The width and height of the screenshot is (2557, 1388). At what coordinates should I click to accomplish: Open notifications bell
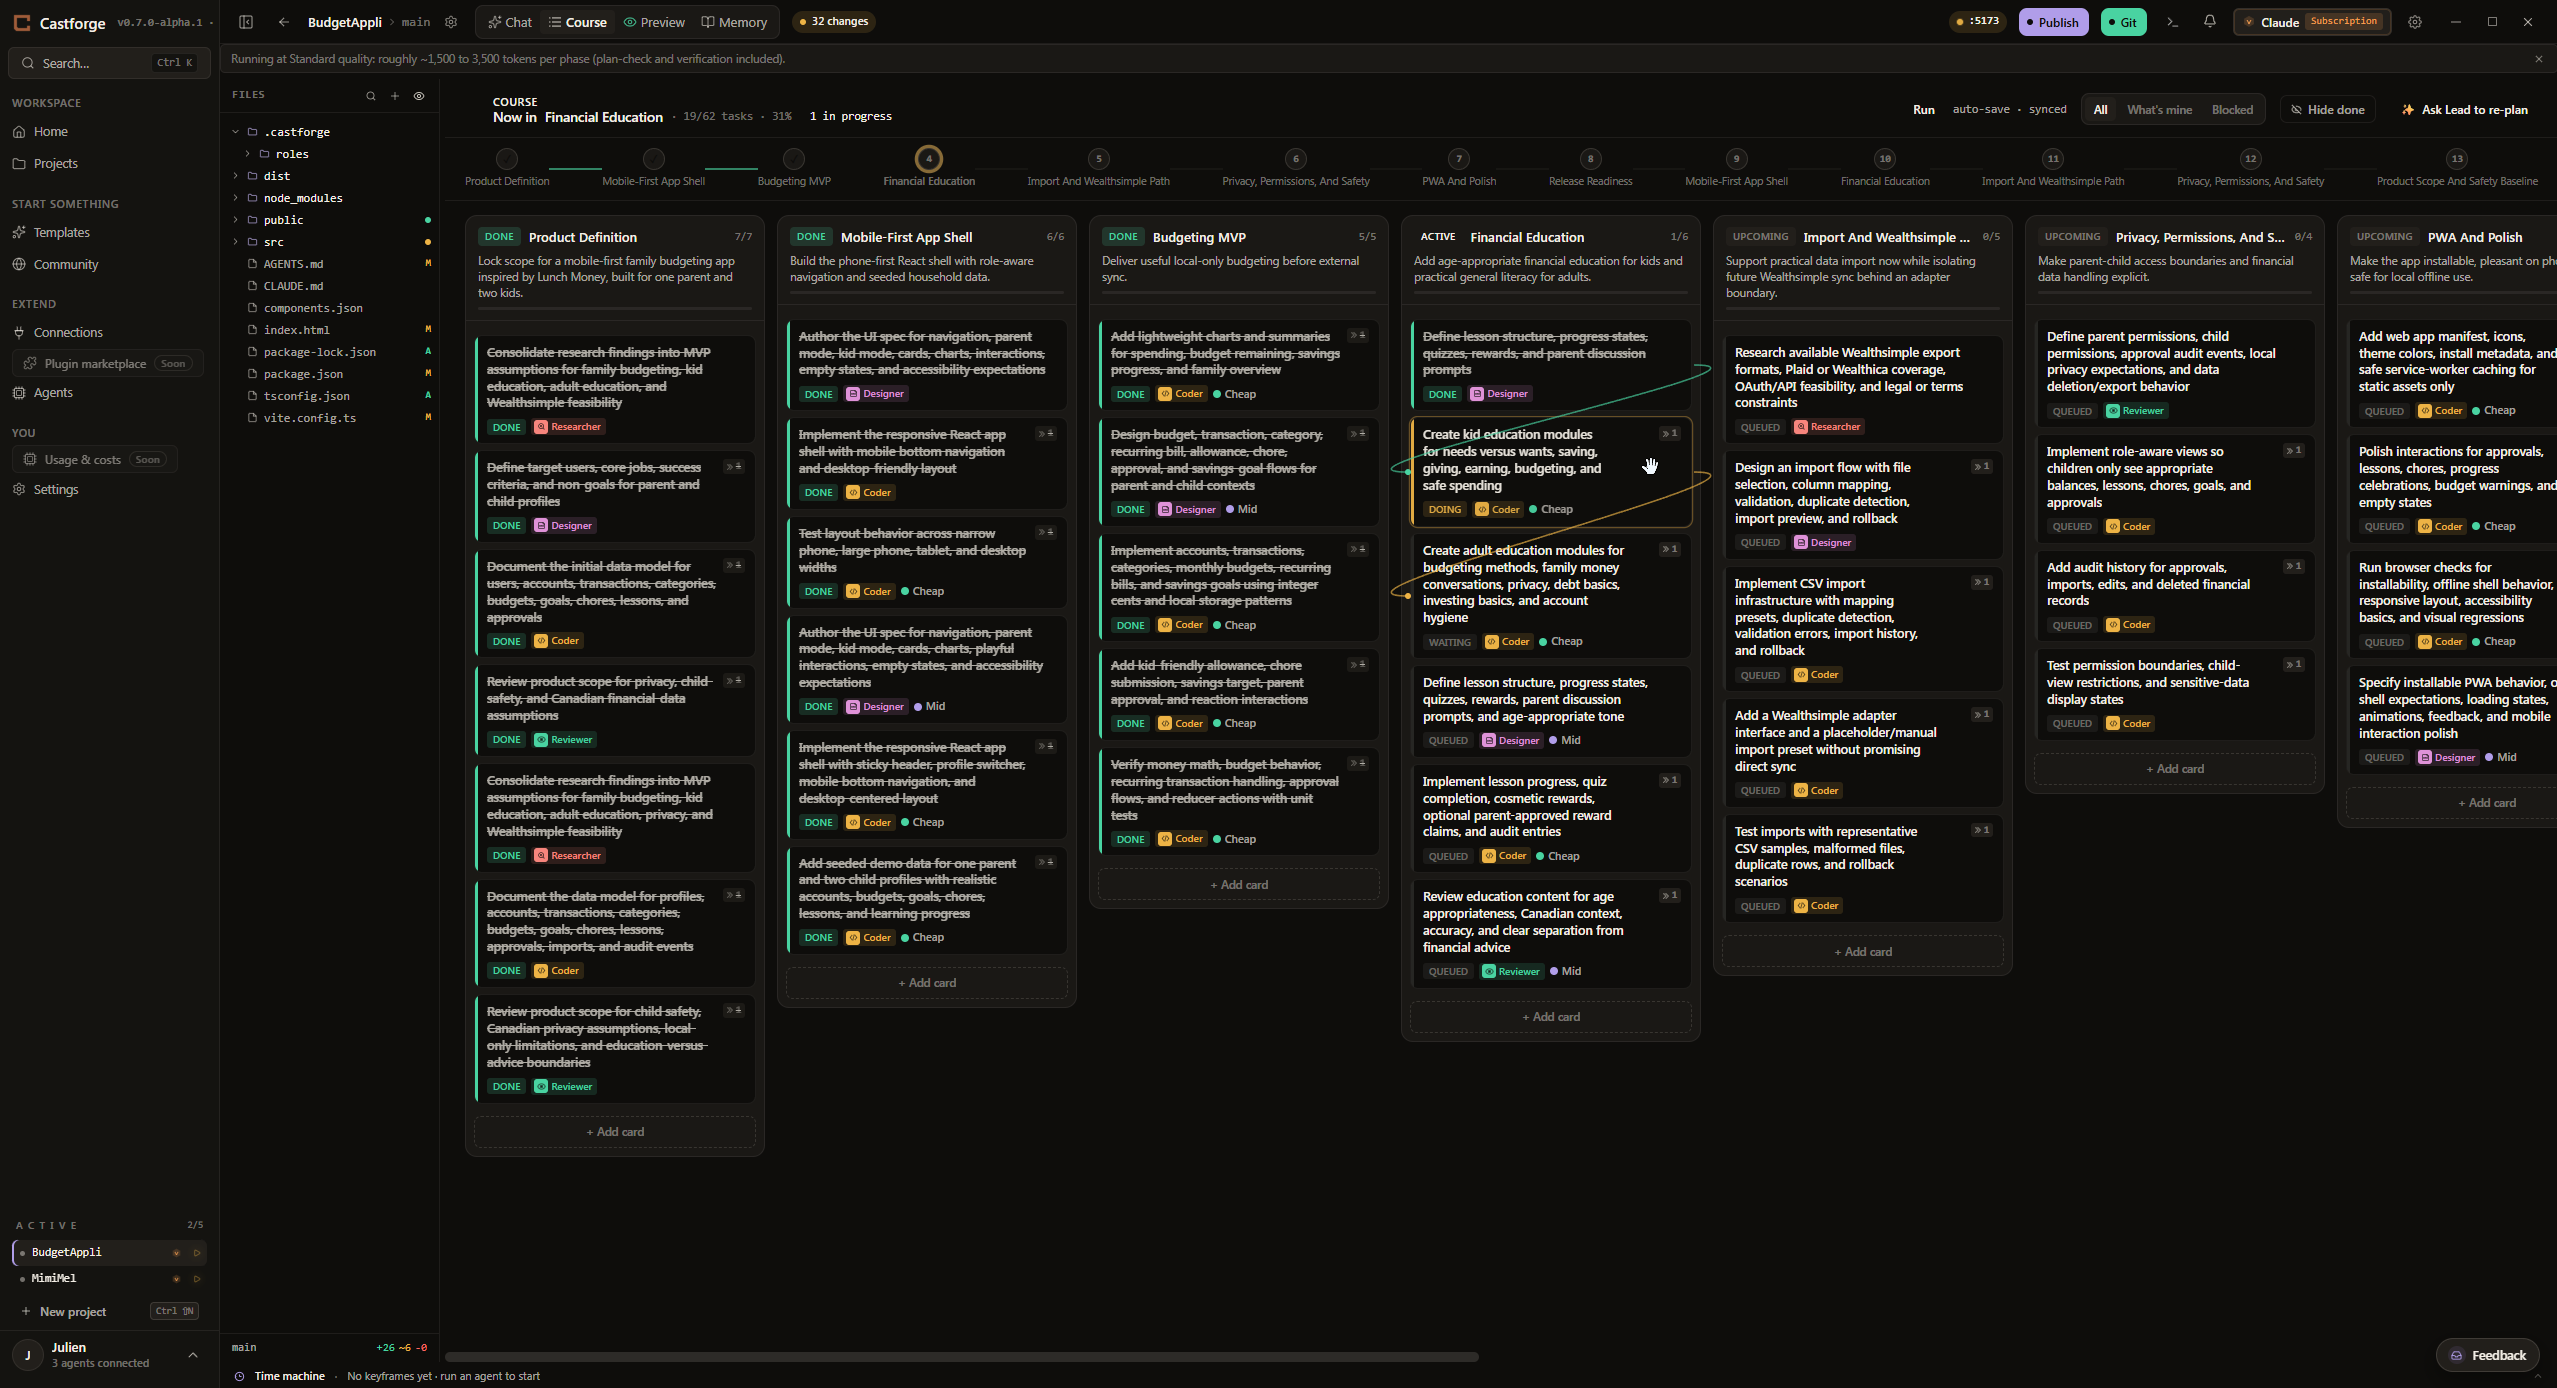[2210, 22]
